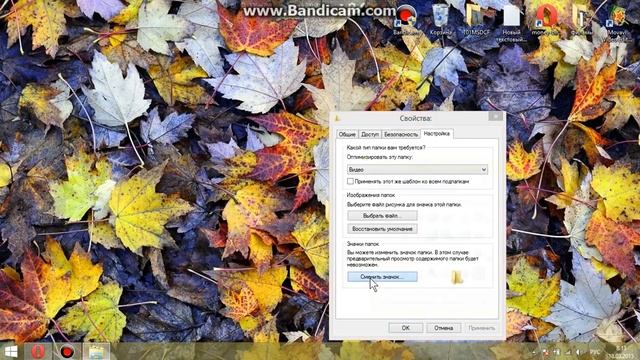Screen dimensions: 640x360
Task: Enable 'Применять этот же шаблон' checkbox
Action: pyautogui.click(x=350, y=181)
